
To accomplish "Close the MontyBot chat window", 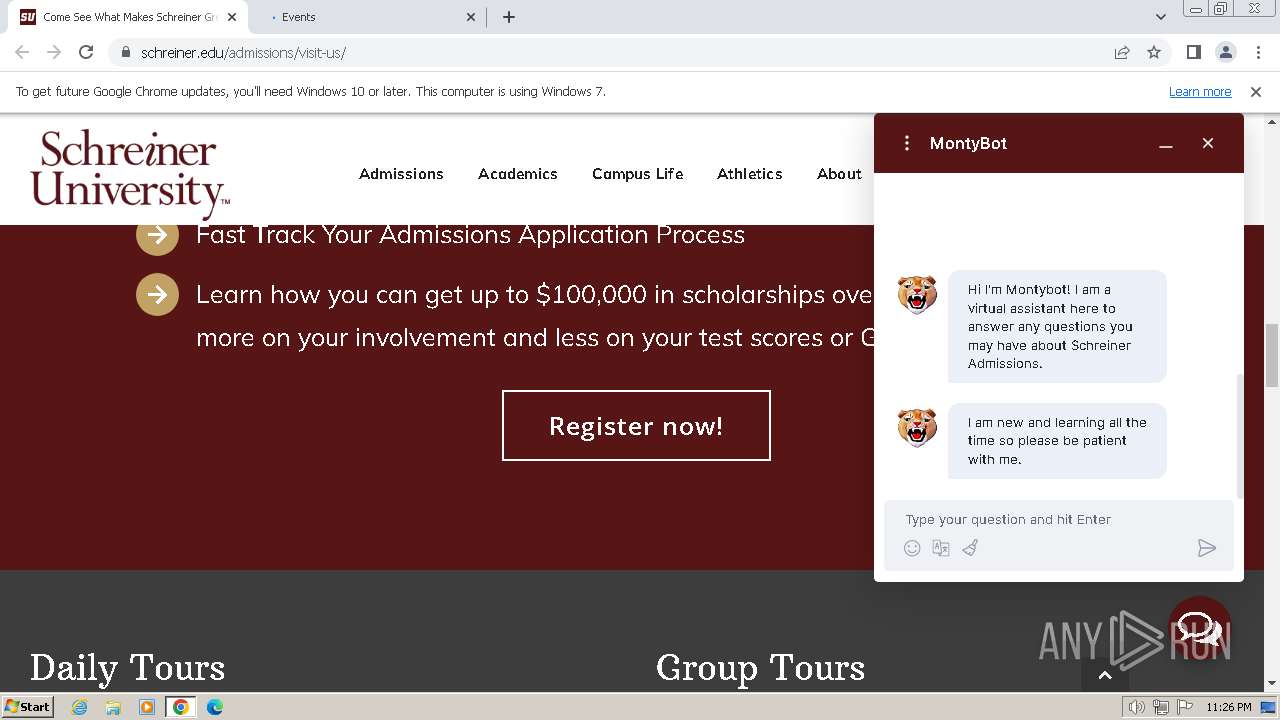I will [x=1208, y=143].
